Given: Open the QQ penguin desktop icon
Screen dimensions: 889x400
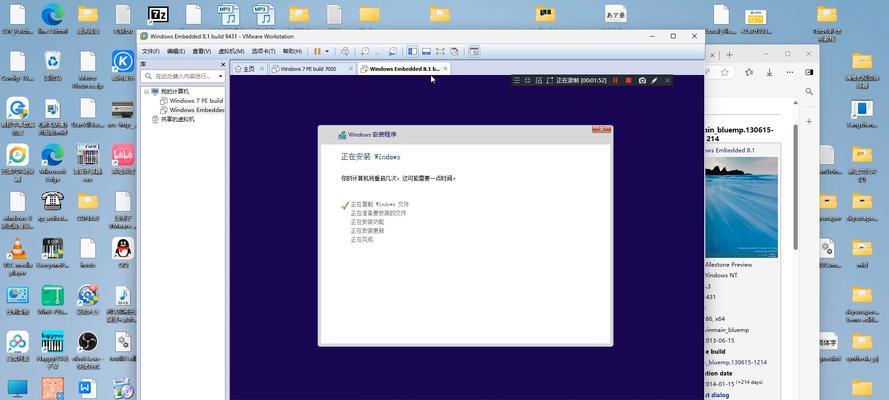Looking at the screenshot, I should click(x=123, y=253).
